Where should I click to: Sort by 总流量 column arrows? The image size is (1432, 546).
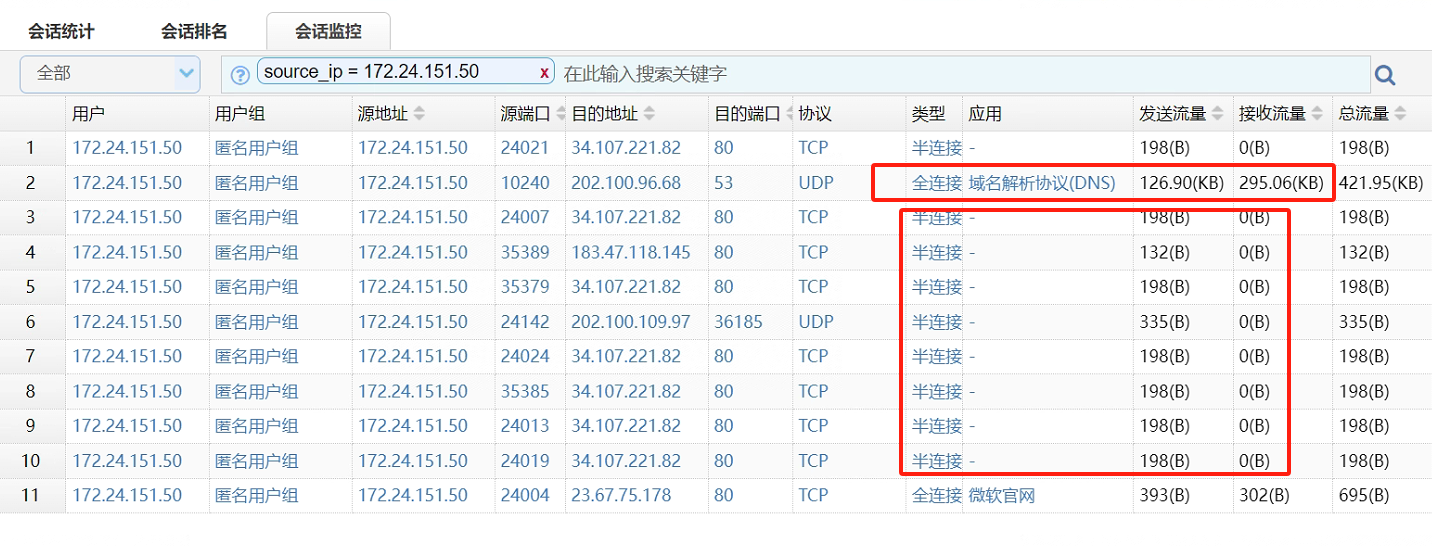(1399, 114)
